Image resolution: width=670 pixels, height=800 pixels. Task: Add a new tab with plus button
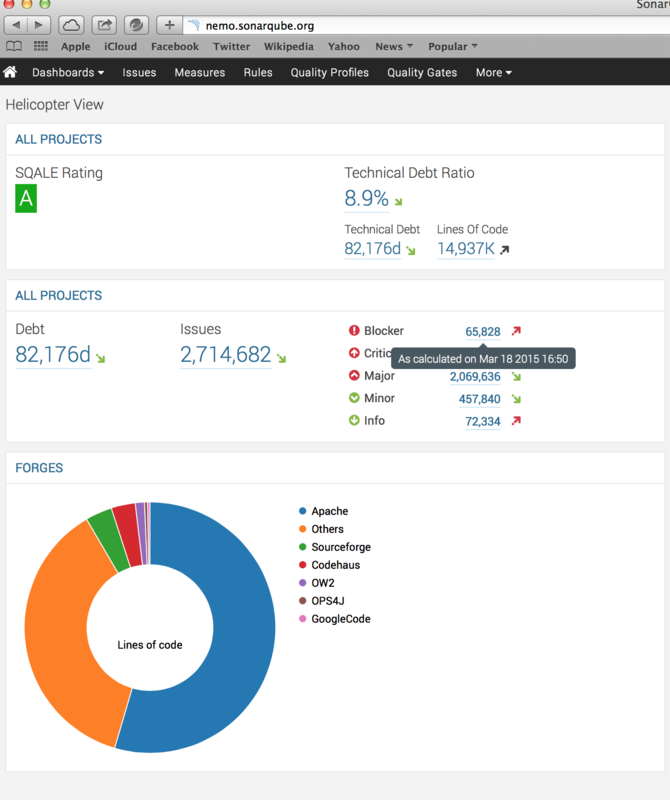pos(169,24)
